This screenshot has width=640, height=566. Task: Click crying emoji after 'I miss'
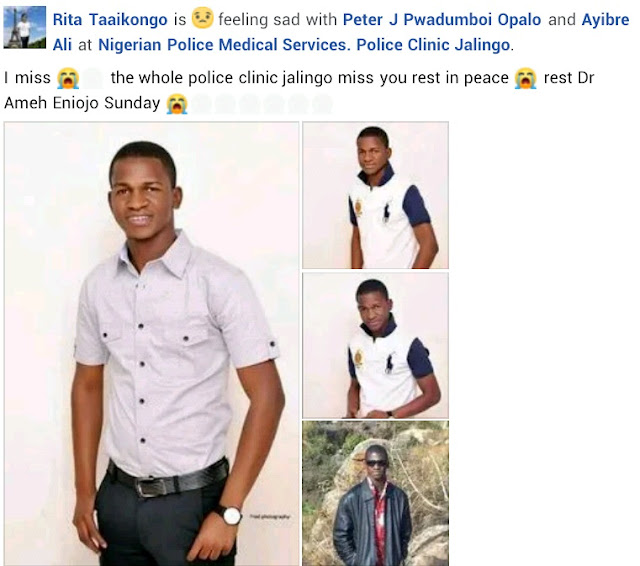[68, 78]
